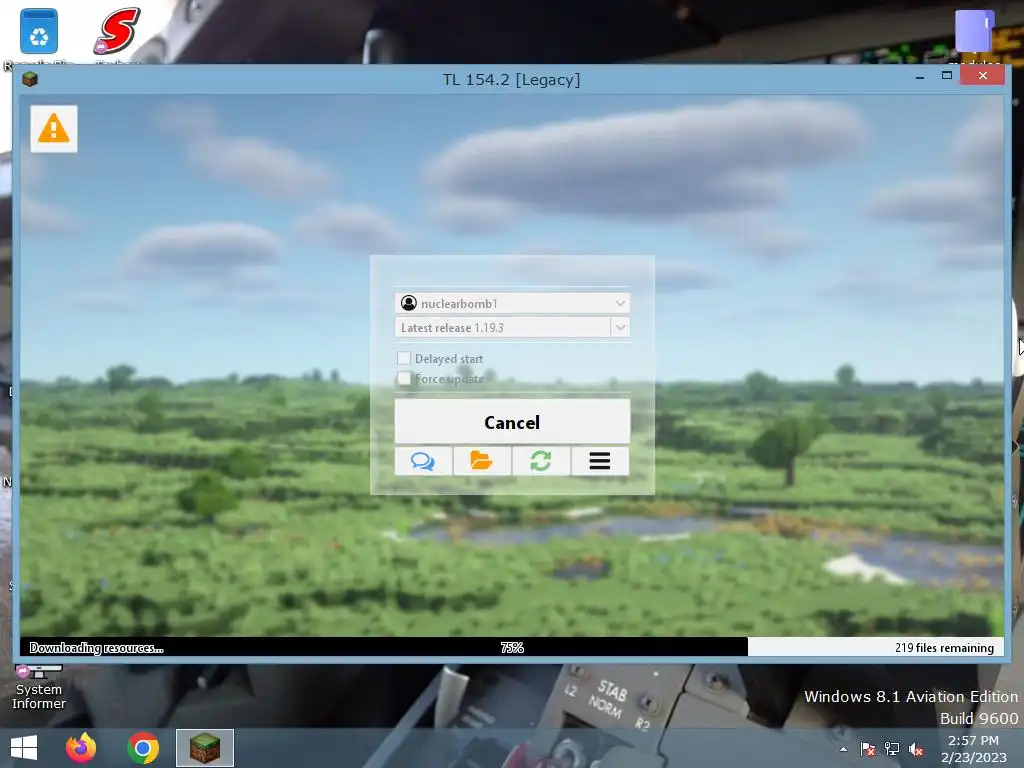This screenshot has width=1024, height=768.
Task: Open the hamburger settings menu button
Action: (x=600, y=461)
